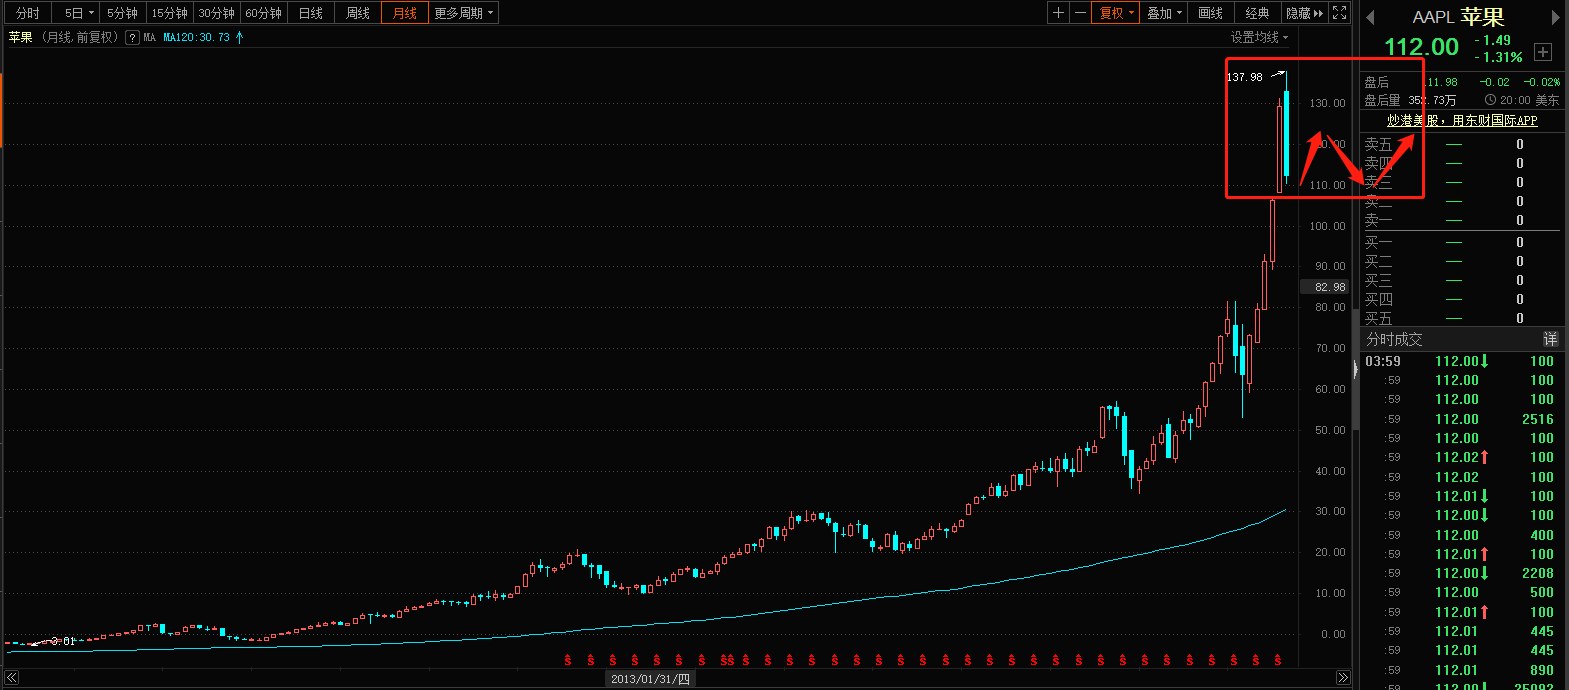The height and width of the screenshot is (690, 1569).
Task: Open the 复权 adjustment dropdown
Action: pyautogui.click(x=1116, y=13)
